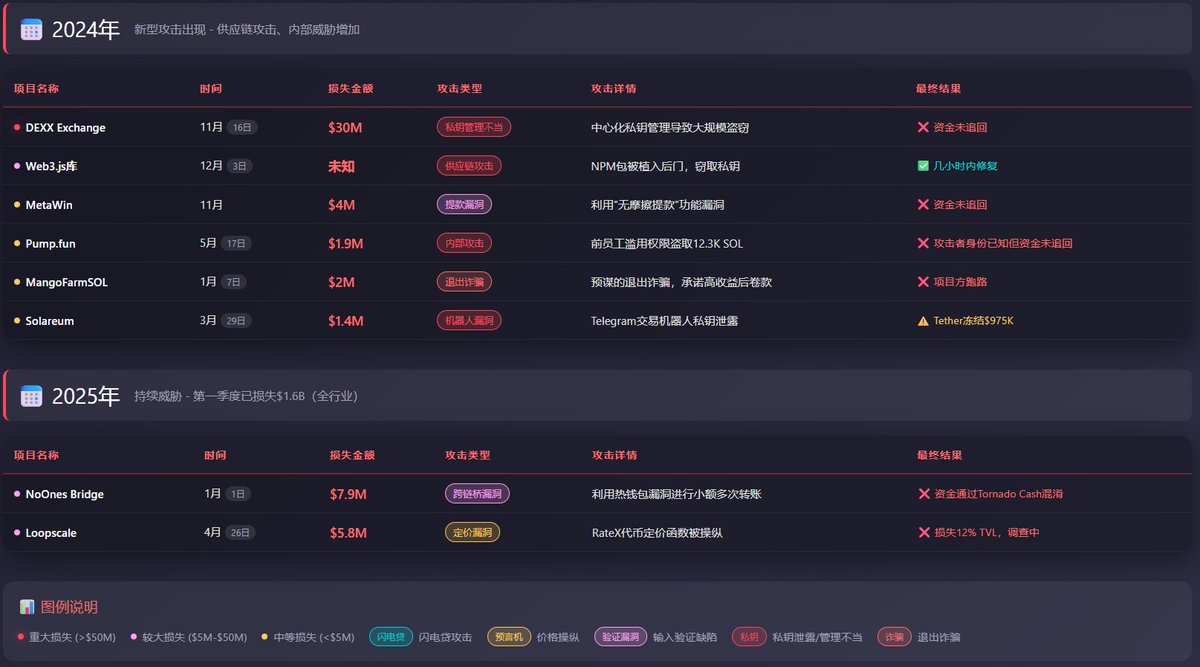This screenshot has width=1200, height=667.
Task: Click the warning triangle beside Tether冻结$975K
Action: (x=923, y=321)
